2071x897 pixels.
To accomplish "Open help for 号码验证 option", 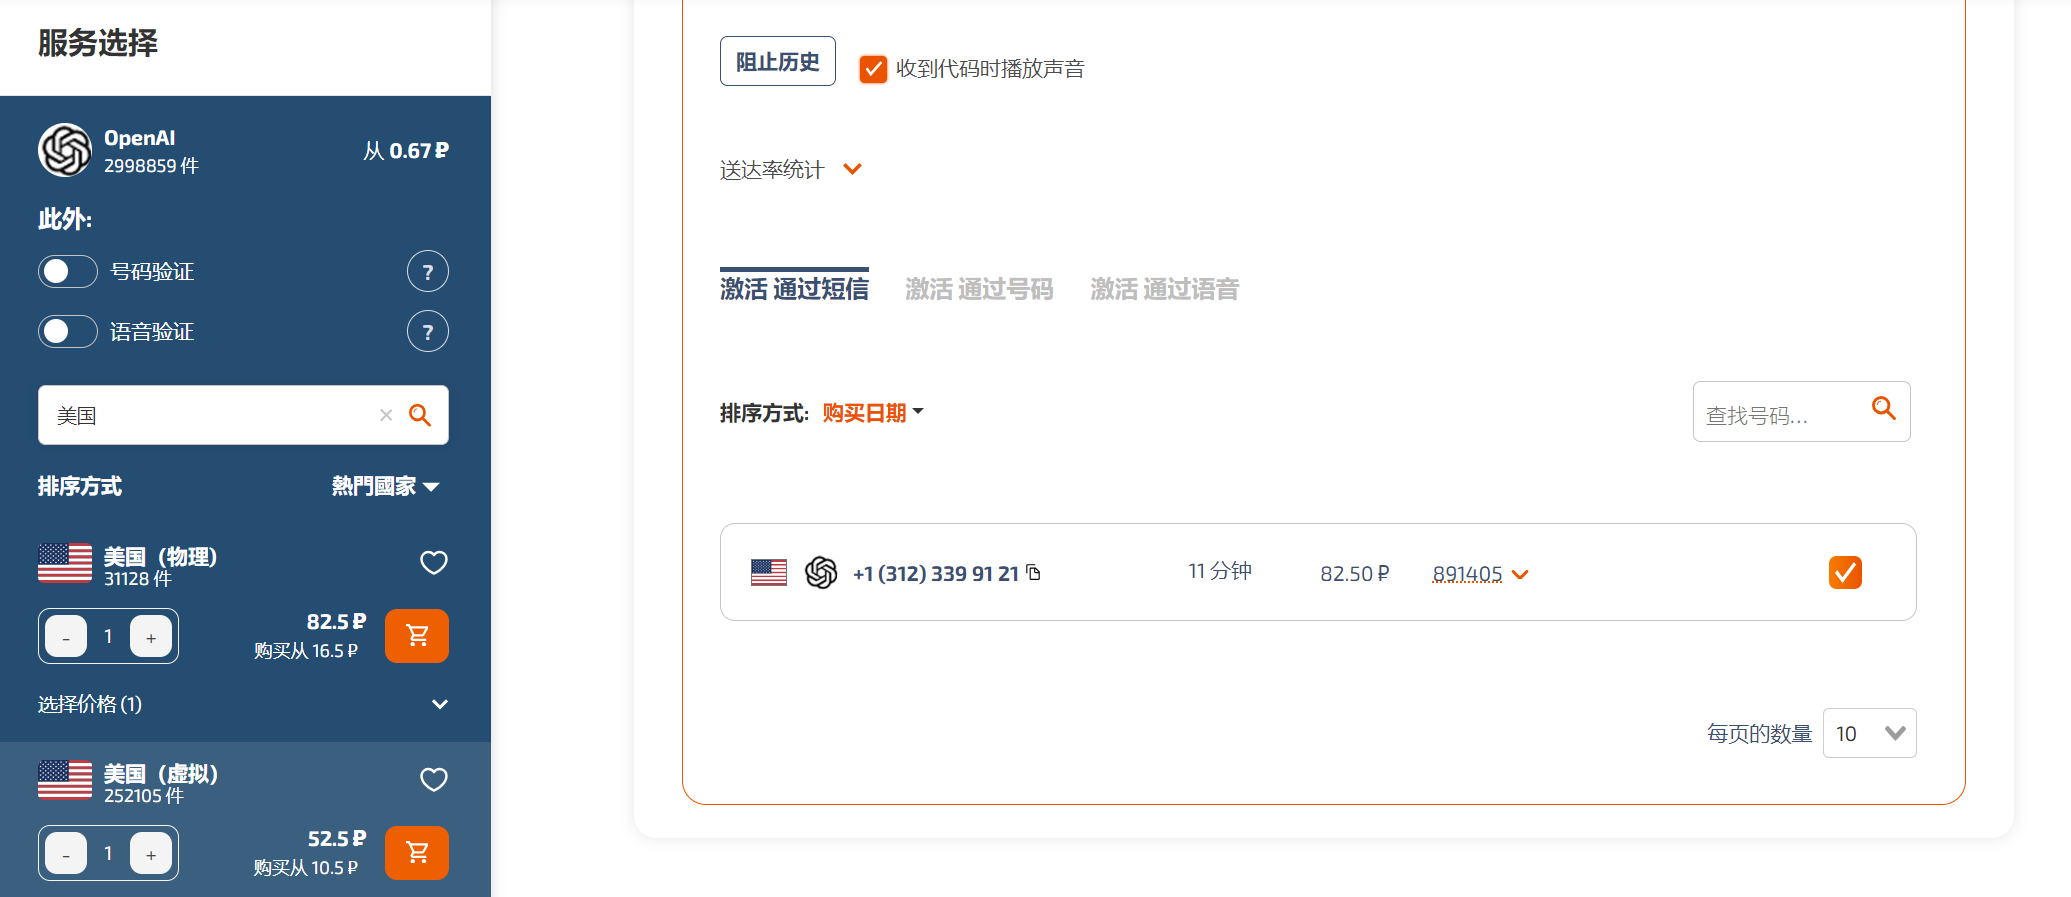I will click(428, 271).
